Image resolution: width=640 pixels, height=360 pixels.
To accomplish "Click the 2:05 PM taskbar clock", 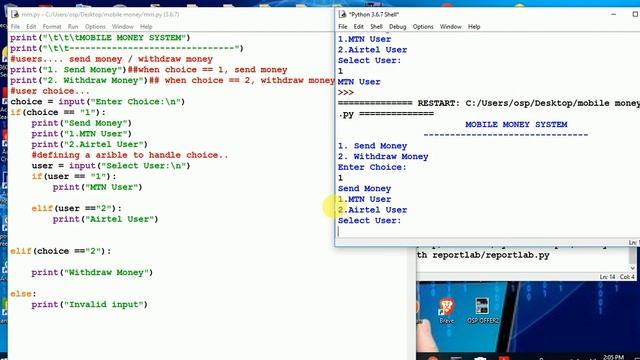I will pos(613,357).
